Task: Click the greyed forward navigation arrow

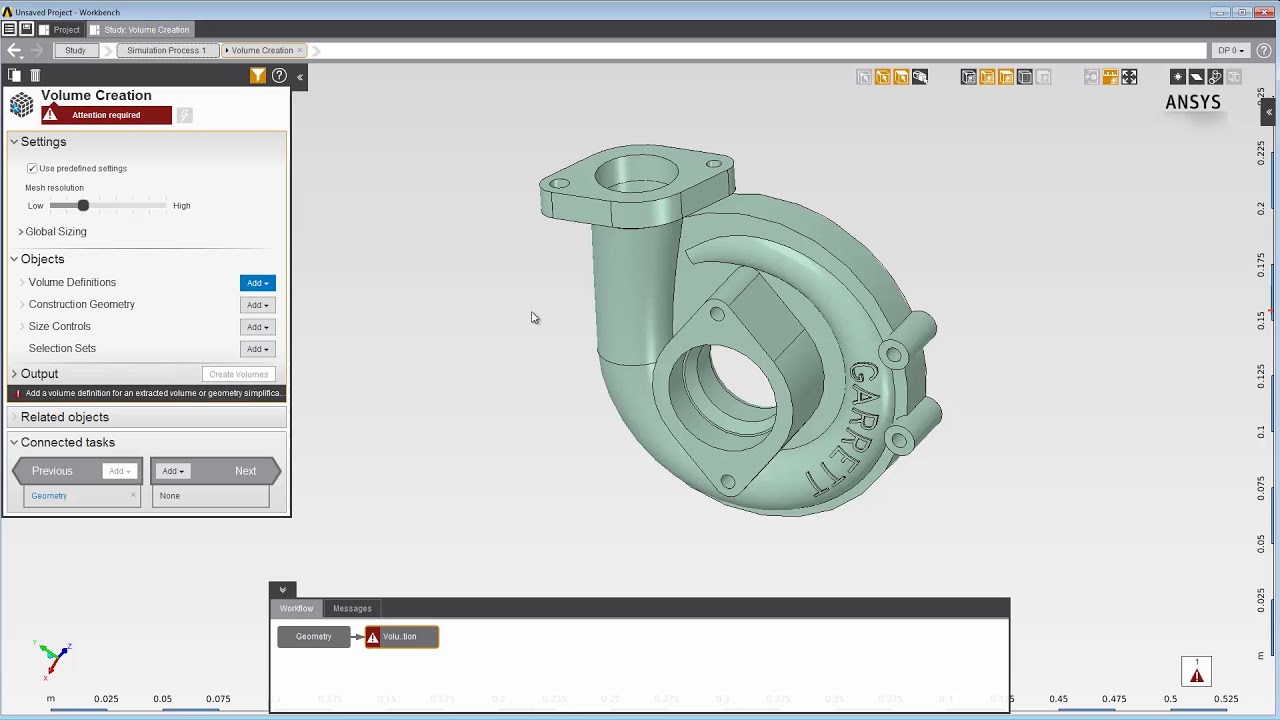Action: click(x=37, y=50)
